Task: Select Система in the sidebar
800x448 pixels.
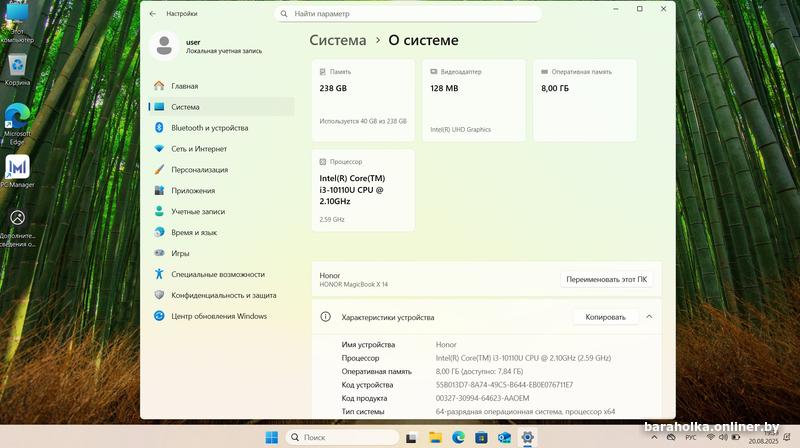Action: coord(221,107)
